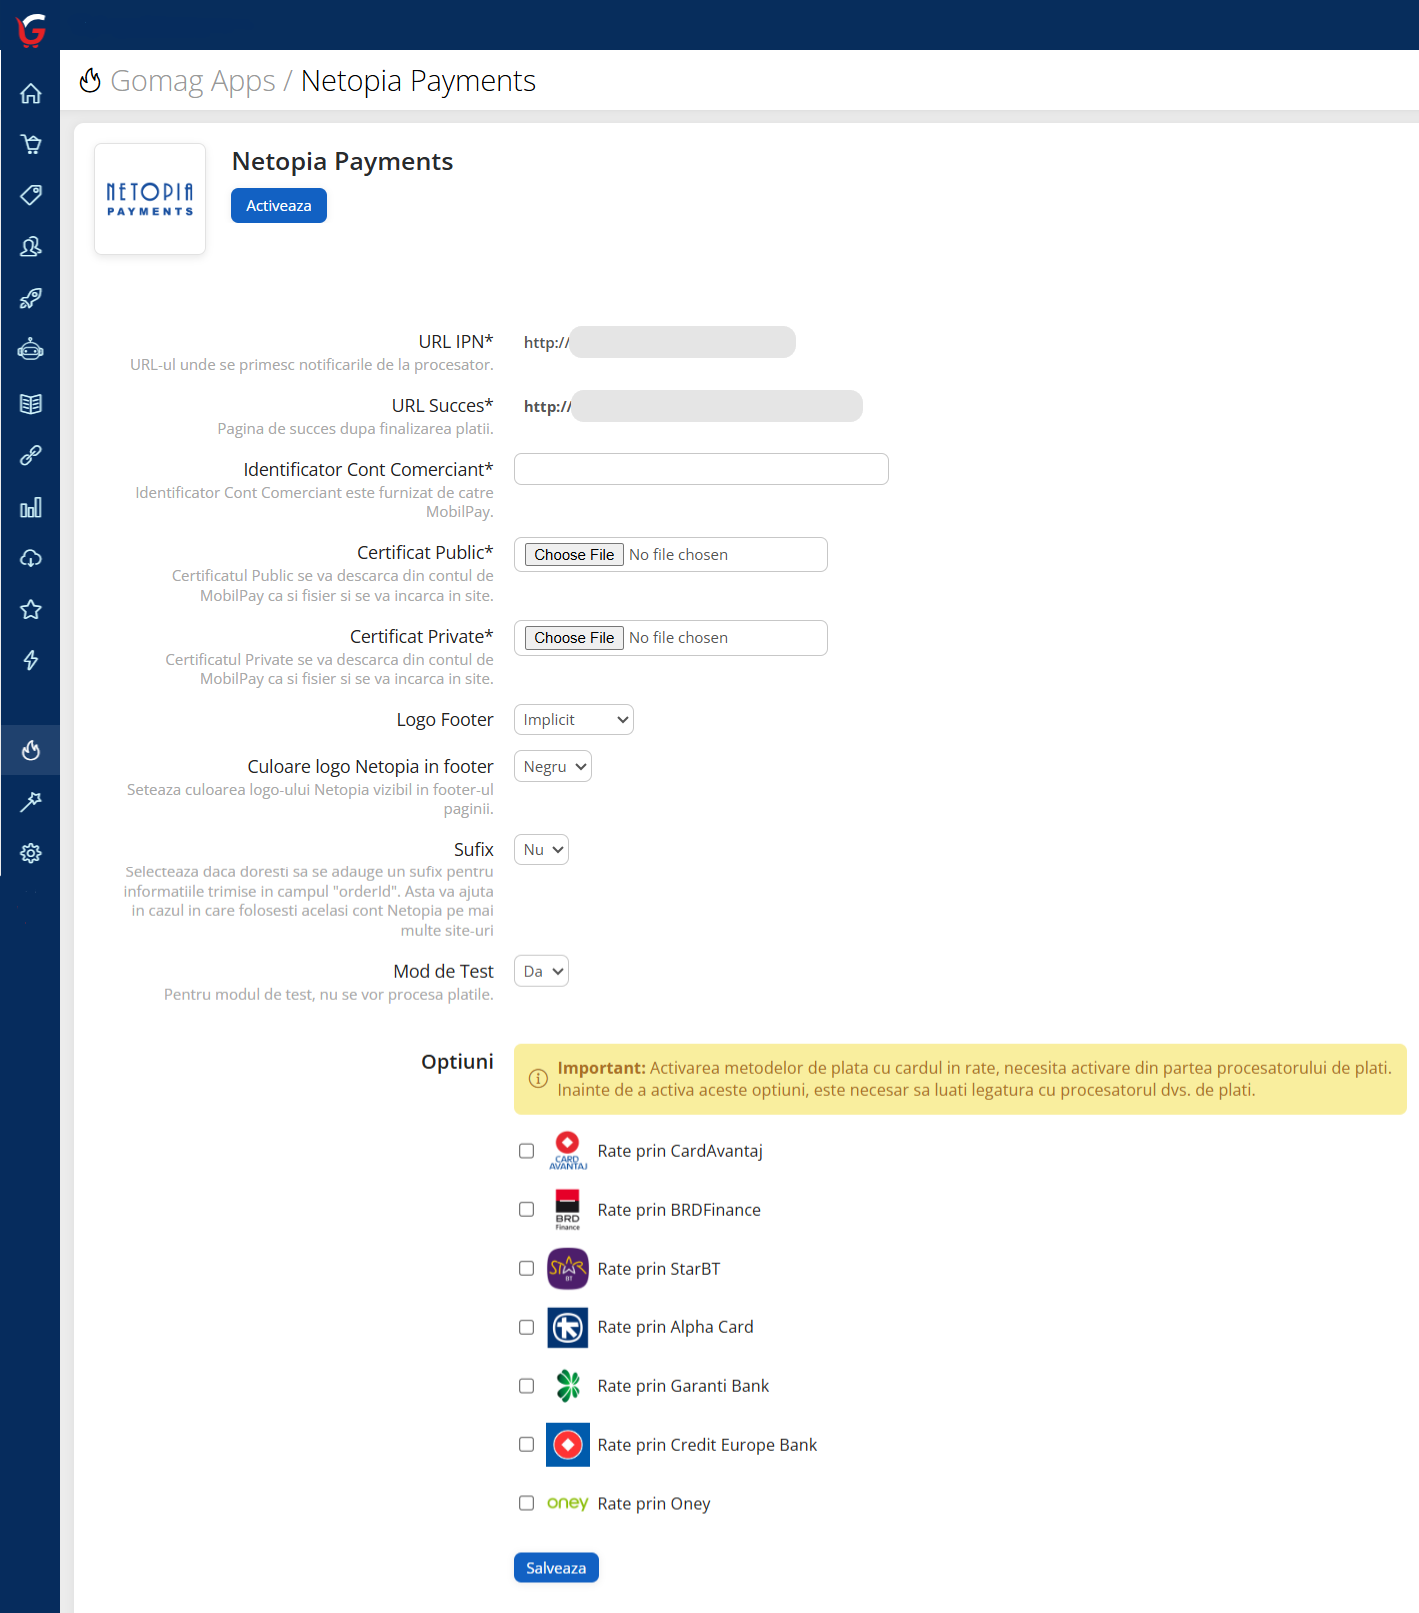The image size is (1419, 1613).
Task: Open the cloud sync icon in sidebar
Action: (31, 558)
